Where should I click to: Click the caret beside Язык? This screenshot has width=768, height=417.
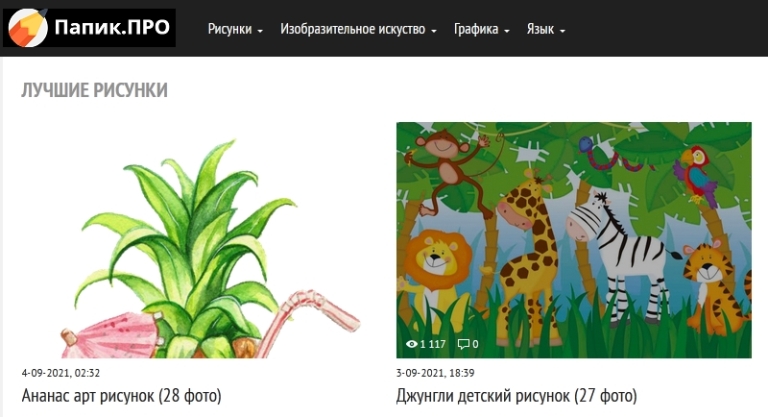coord(562,31)
